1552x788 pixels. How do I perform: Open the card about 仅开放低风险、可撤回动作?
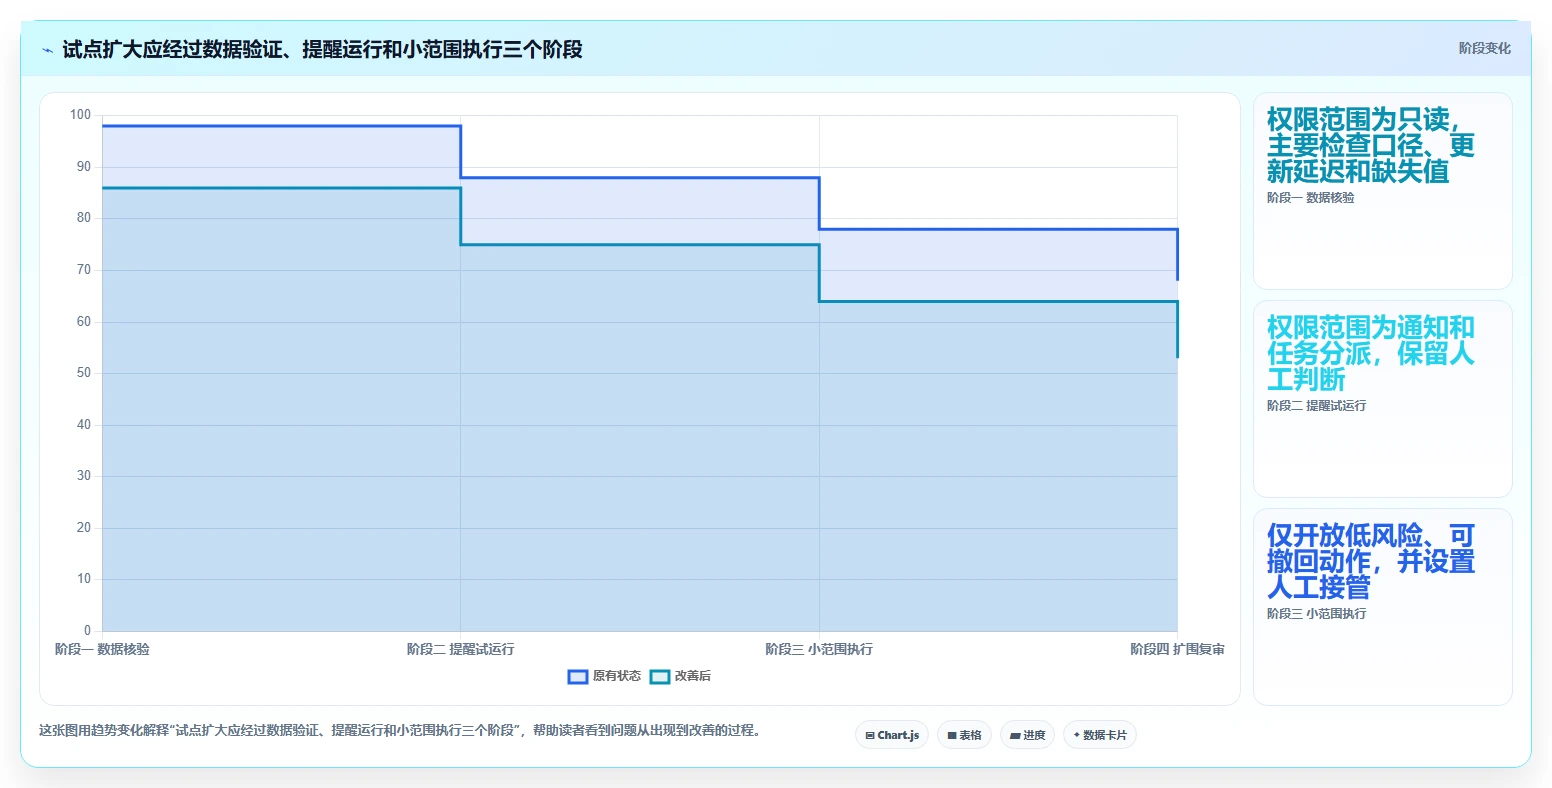pyautogui.click(x=1382, y=607)
